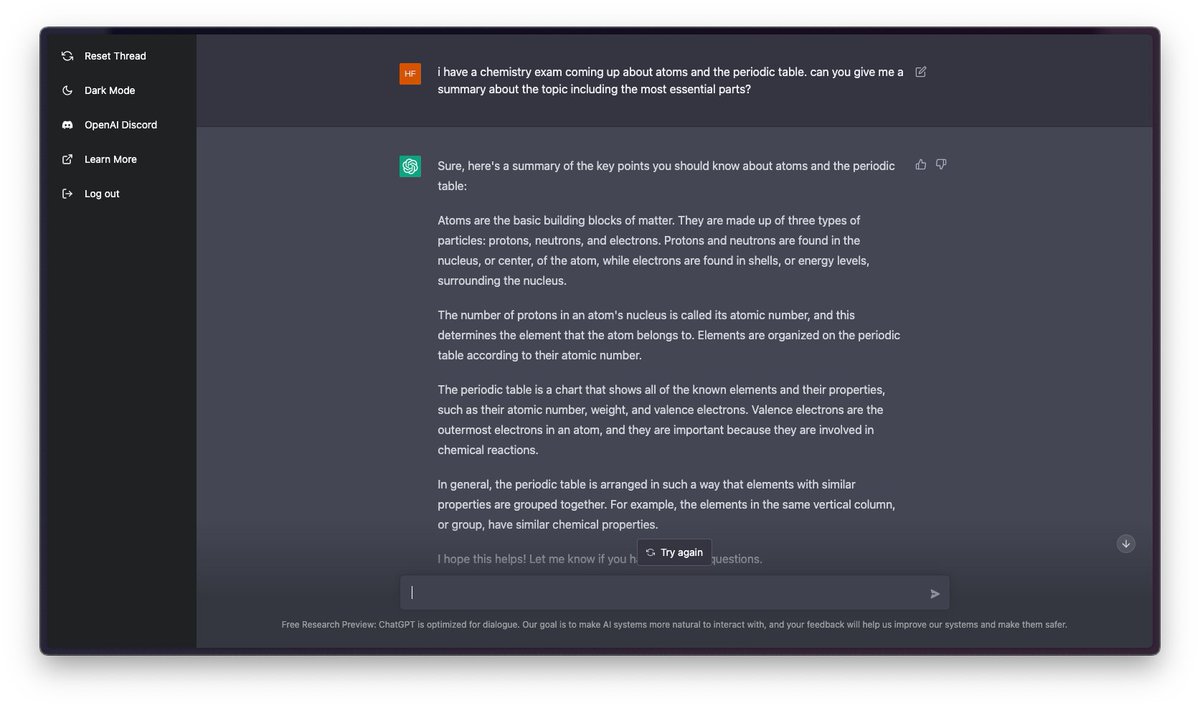The image size is (1200, 708).
Task: Give the response a thumbs down
Action: coord(941,164)
